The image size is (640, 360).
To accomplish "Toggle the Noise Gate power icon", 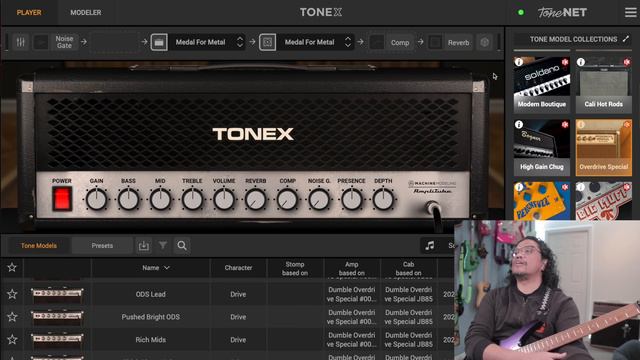I will click(x=41, y=42).
